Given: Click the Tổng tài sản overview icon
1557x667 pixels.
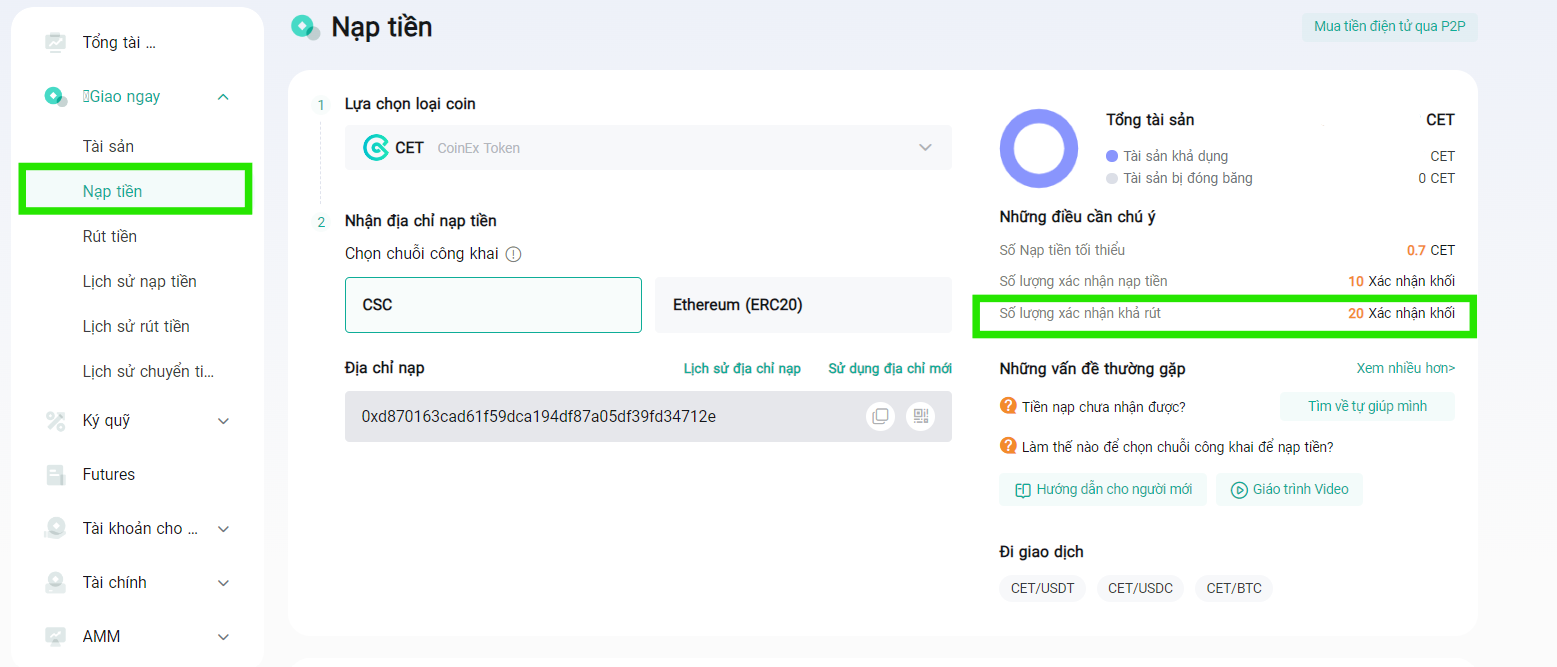Looking at the screenshot, I should click(x=56, y=42).
